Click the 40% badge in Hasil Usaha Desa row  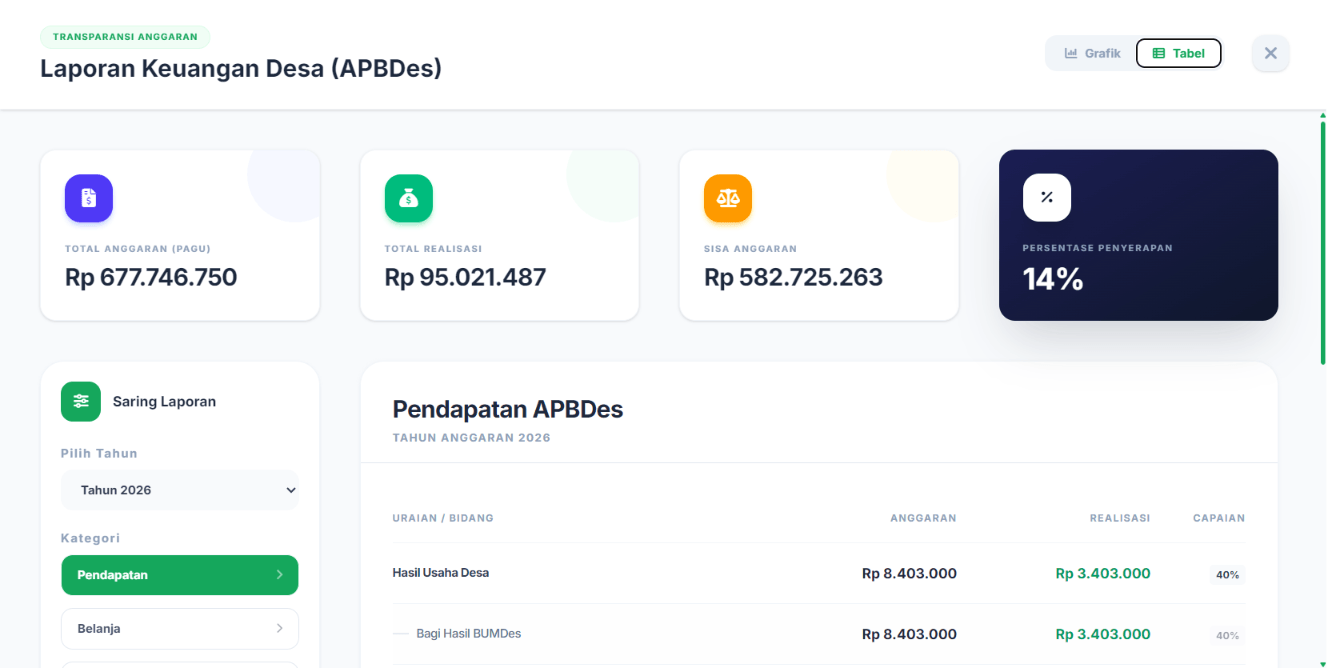pos(1227,575)
